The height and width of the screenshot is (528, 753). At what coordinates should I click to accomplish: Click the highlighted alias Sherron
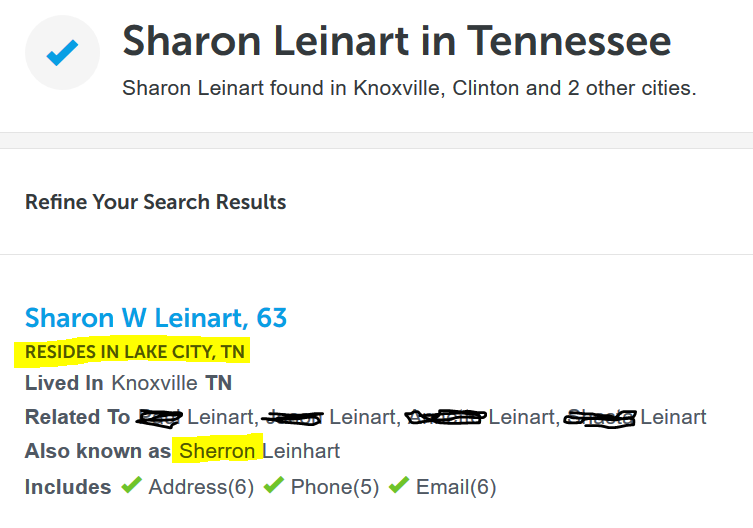pyautogui.click(x=216, y=451)
